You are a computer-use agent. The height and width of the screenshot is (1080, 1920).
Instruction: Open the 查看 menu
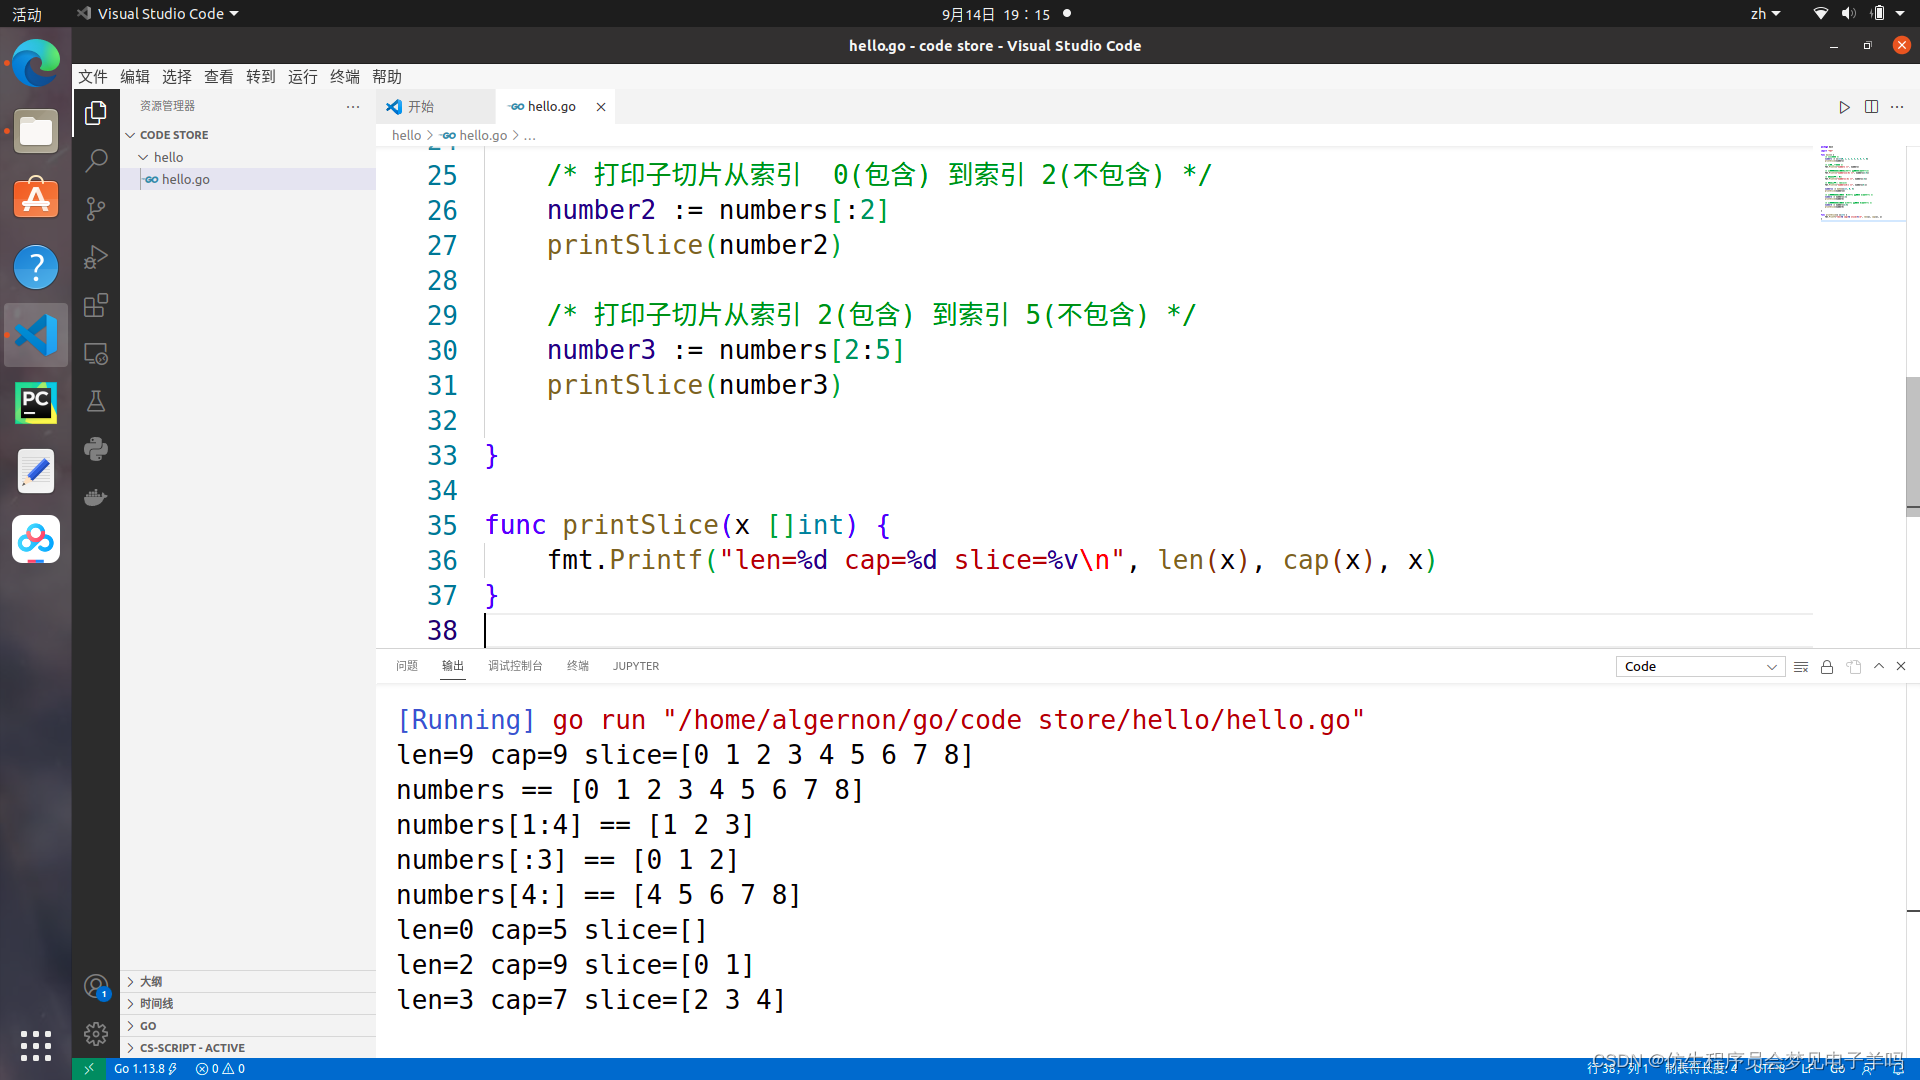(x=219, y=77)
